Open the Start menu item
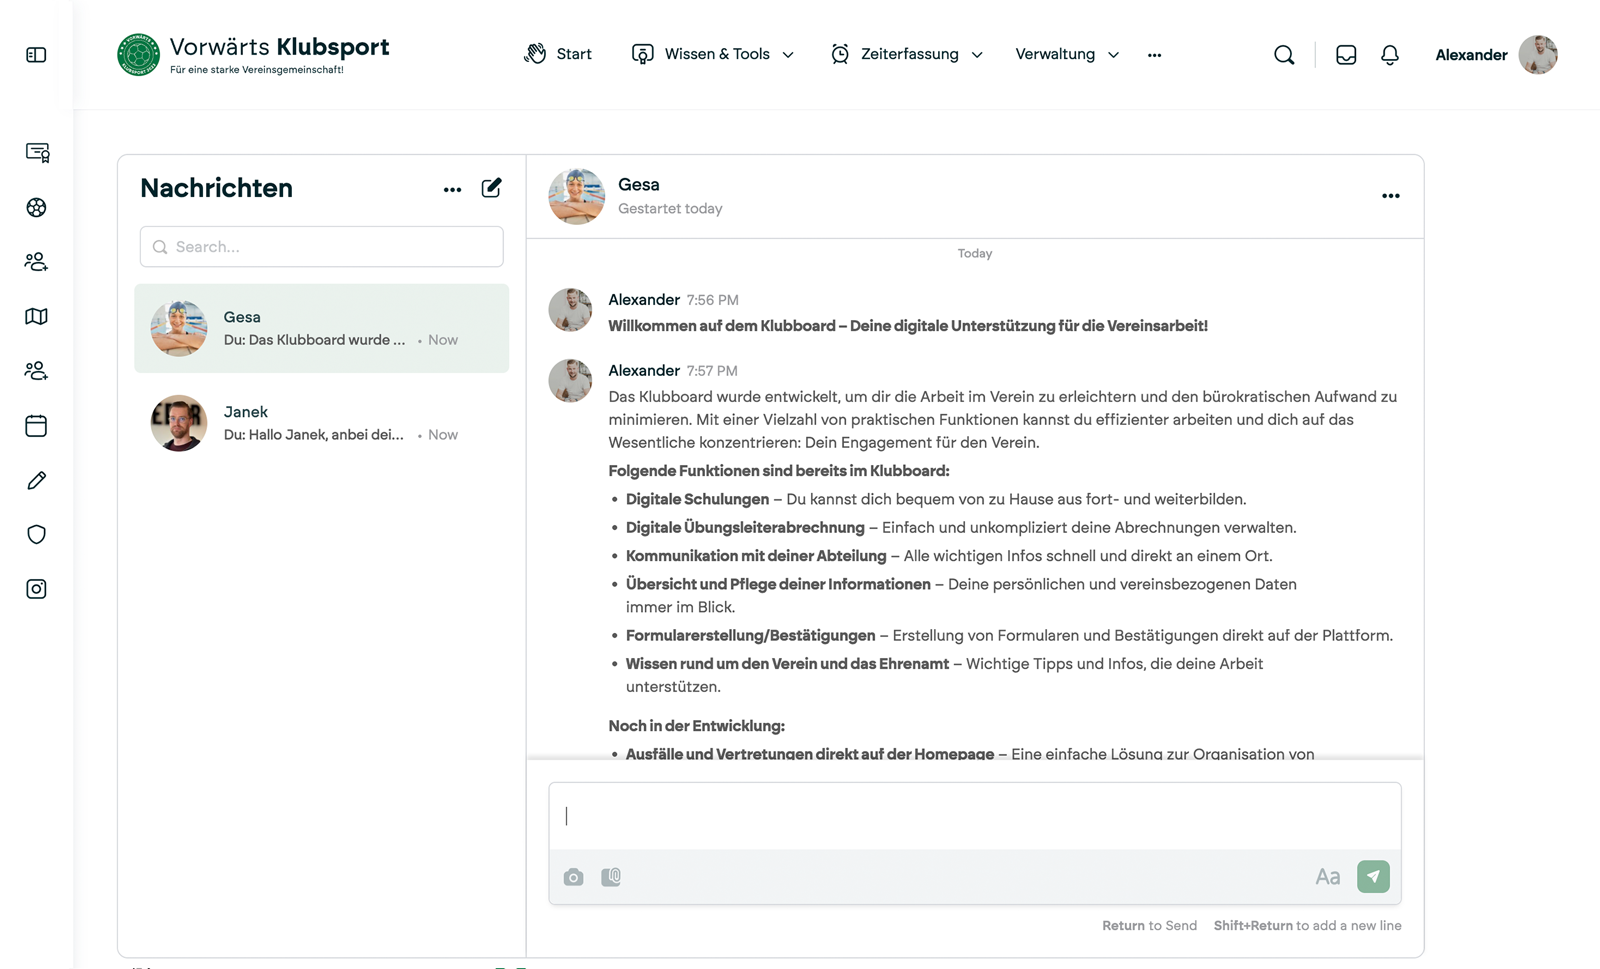The height and width of the screenshot is (969, 1600). 558,54
